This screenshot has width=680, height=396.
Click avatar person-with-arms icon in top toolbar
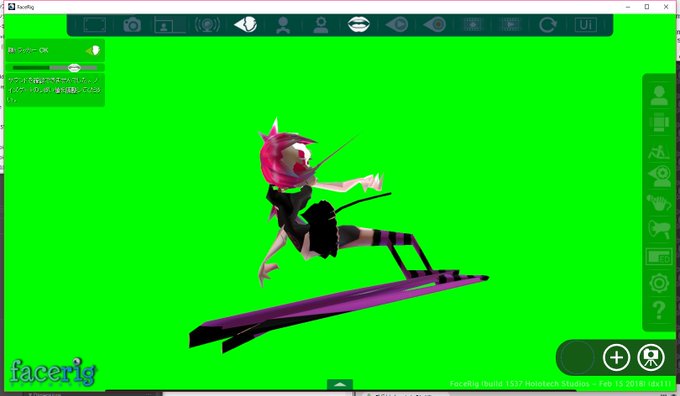[283, 25]
